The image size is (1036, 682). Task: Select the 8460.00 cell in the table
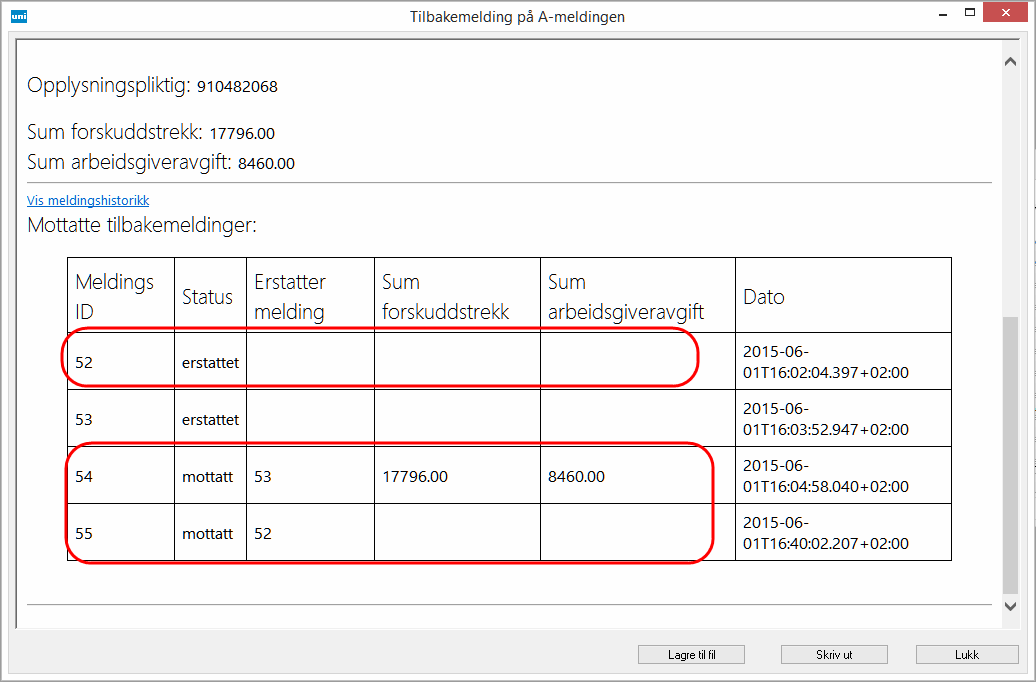577,477
